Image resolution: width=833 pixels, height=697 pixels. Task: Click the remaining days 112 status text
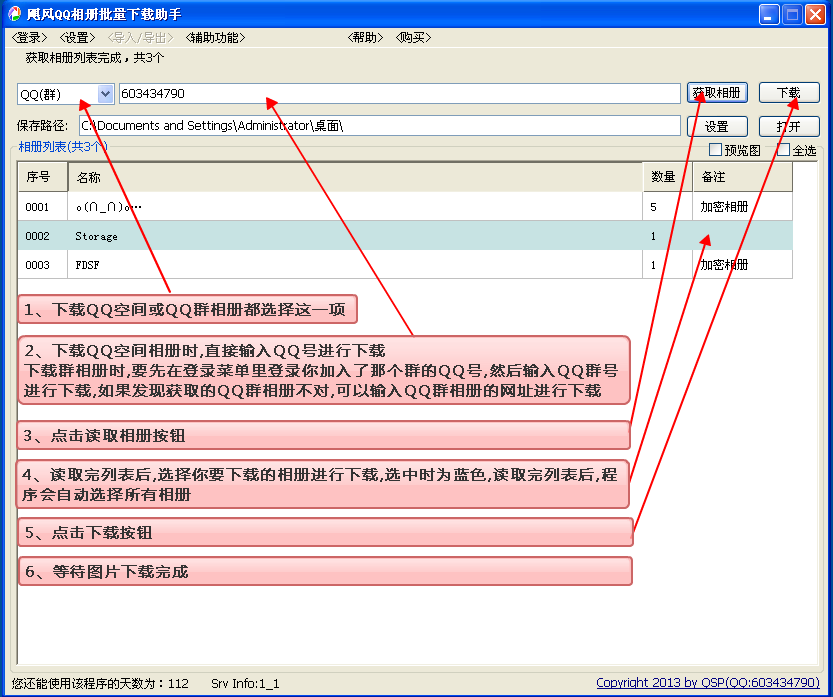[x=100, y=683]
